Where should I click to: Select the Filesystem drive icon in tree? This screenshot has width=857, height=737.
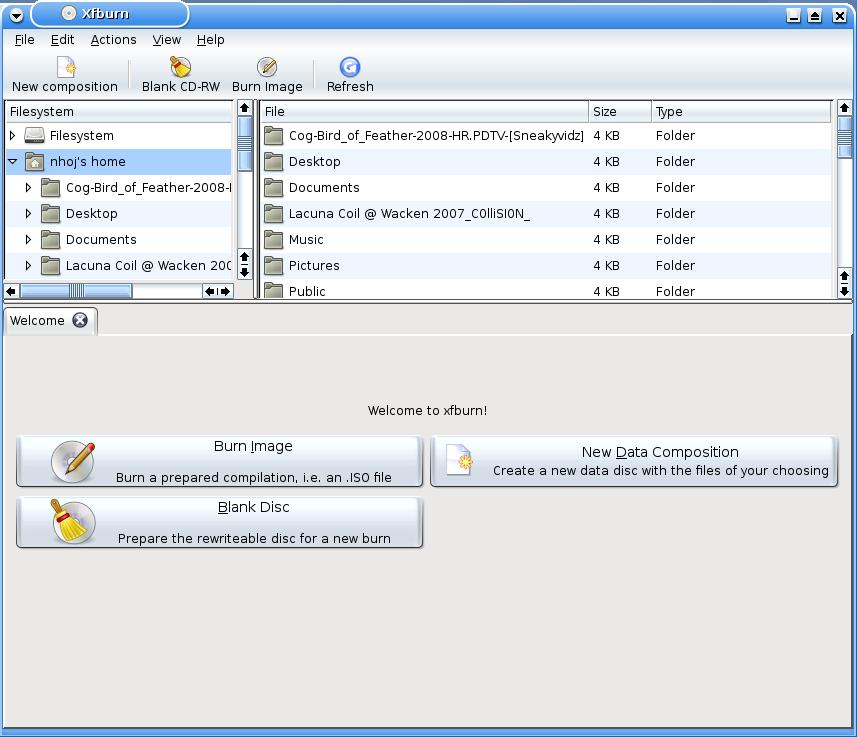pos(35,136)
